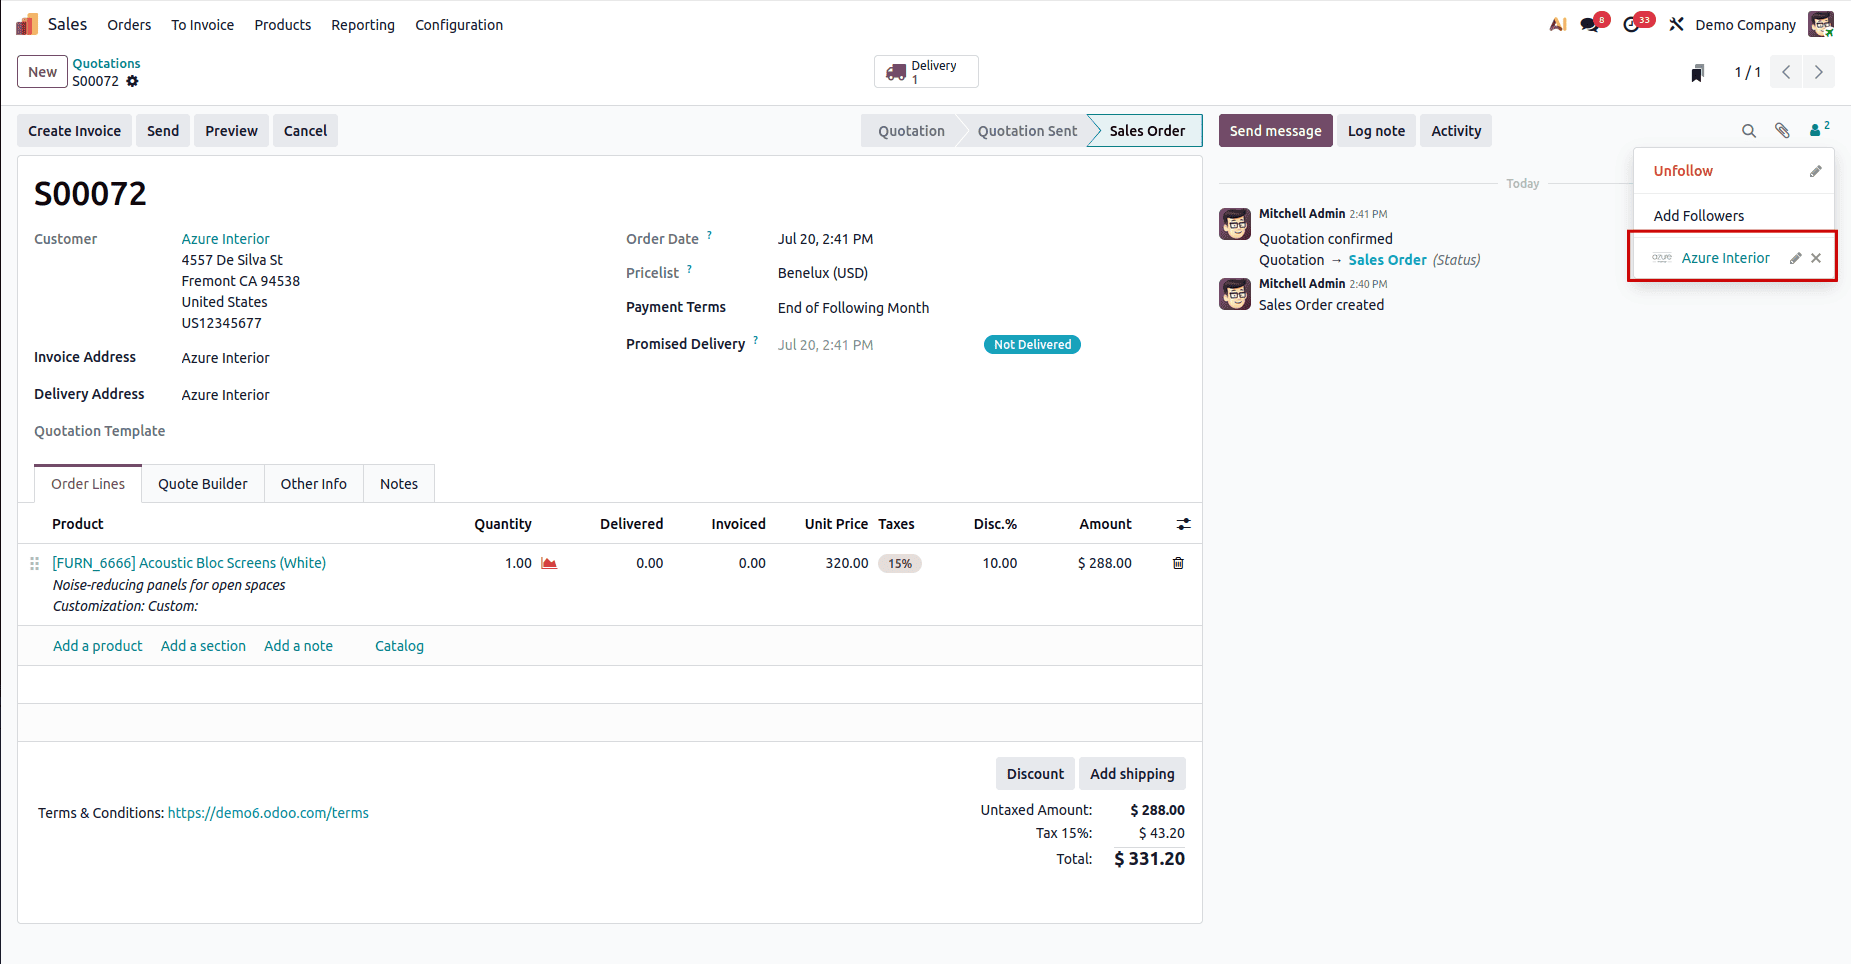
Task: Go to previous record arrow
Action: point(1786,72)
